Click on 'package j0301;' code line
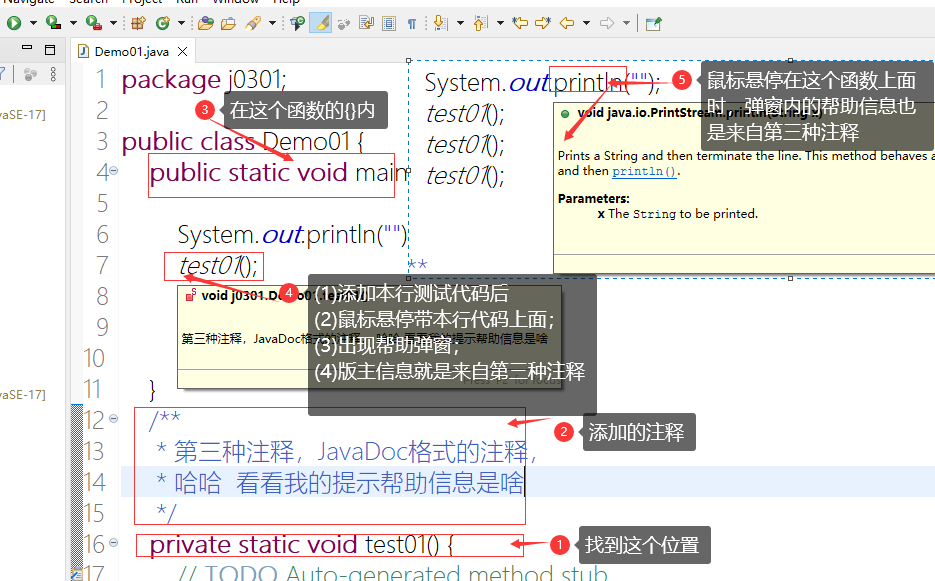935x581 pixels. 204,80
